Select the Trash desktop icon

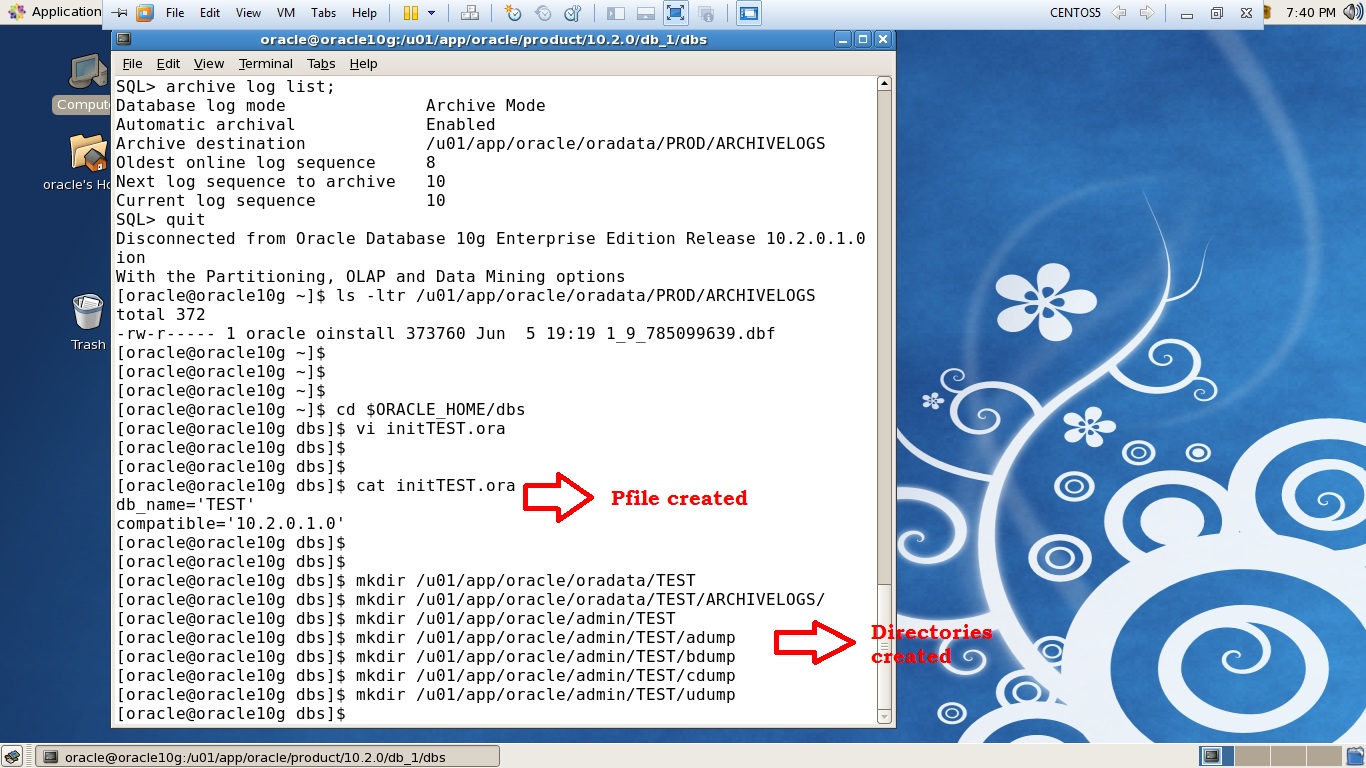pos(88,321)
